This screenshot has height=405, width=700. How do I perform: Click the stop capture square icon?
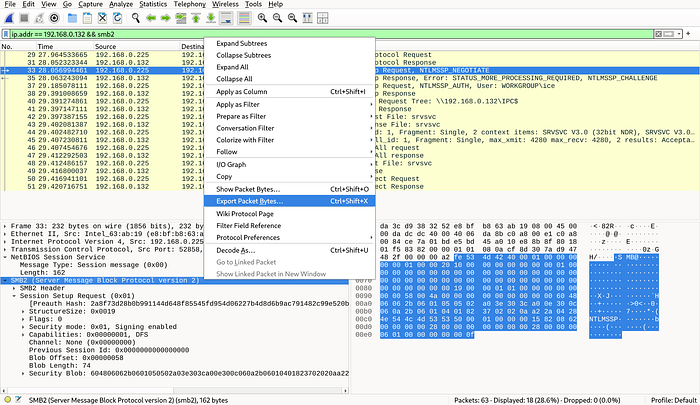(24, 19)
